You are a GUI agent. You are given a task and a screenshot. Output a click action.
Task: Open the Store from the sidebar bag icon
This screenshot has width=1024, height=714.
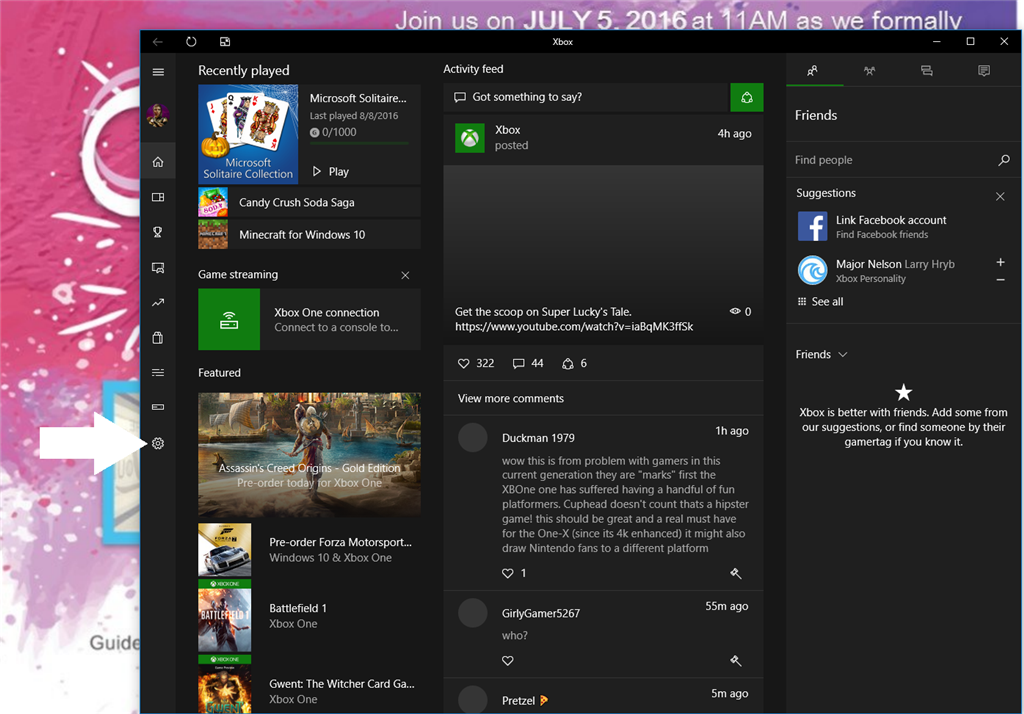click(158, 337)
